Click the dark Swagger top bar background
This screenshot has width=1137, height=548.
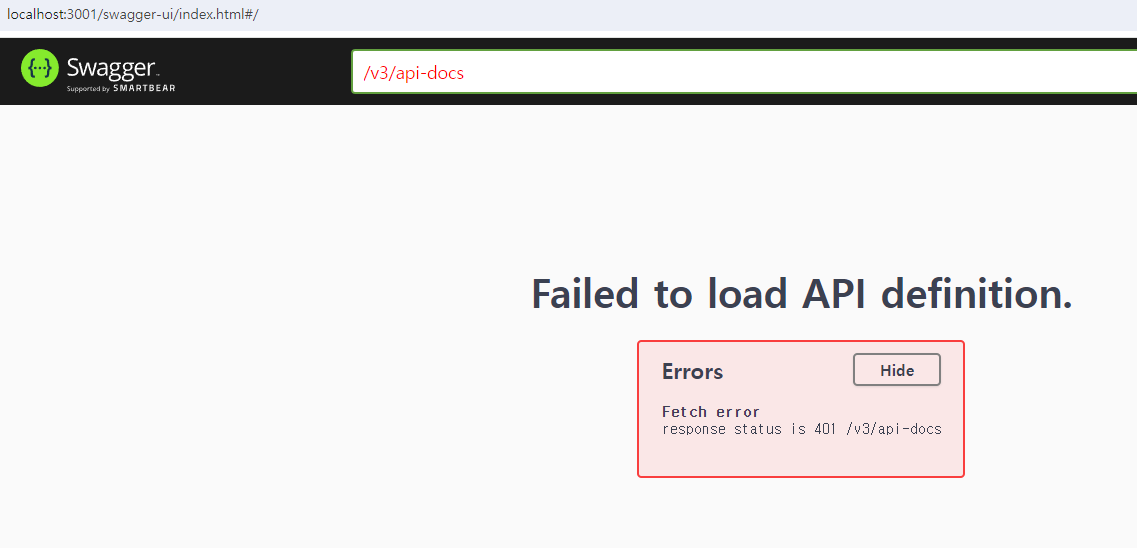(x=261, y=71)
